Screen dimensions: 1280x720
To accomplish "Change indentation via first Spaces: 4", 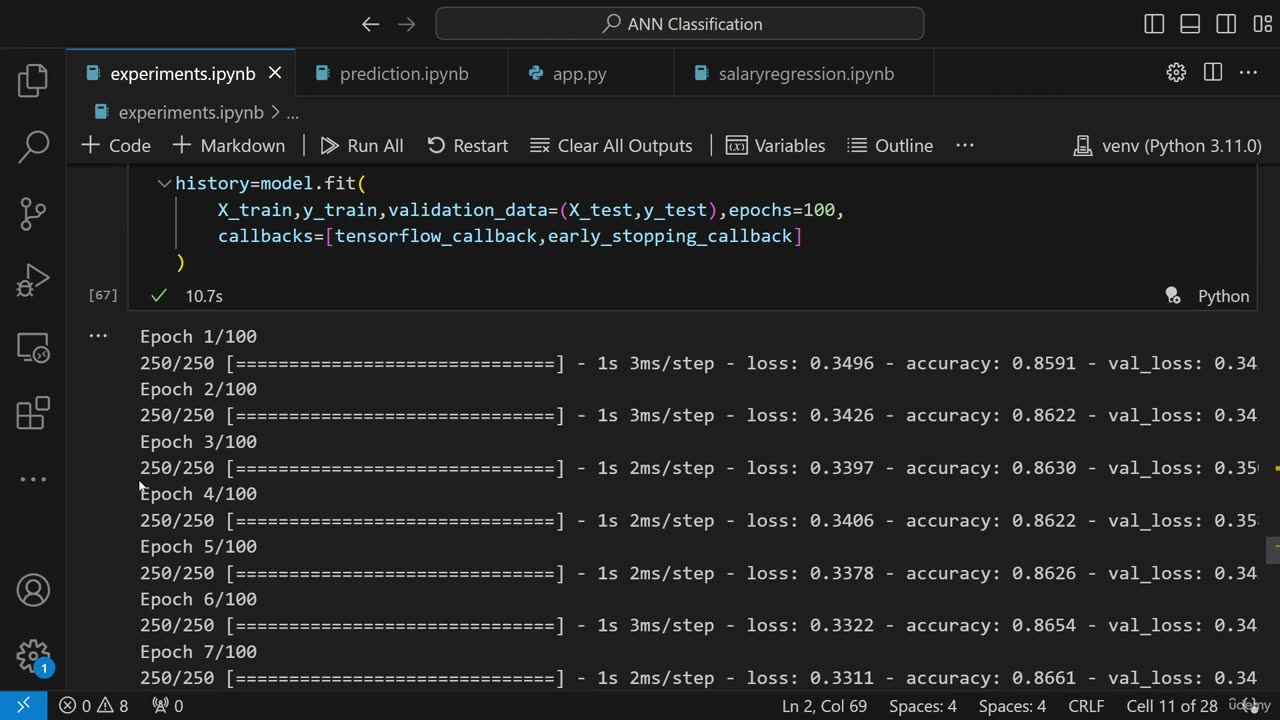I will [x=922, y=706].
